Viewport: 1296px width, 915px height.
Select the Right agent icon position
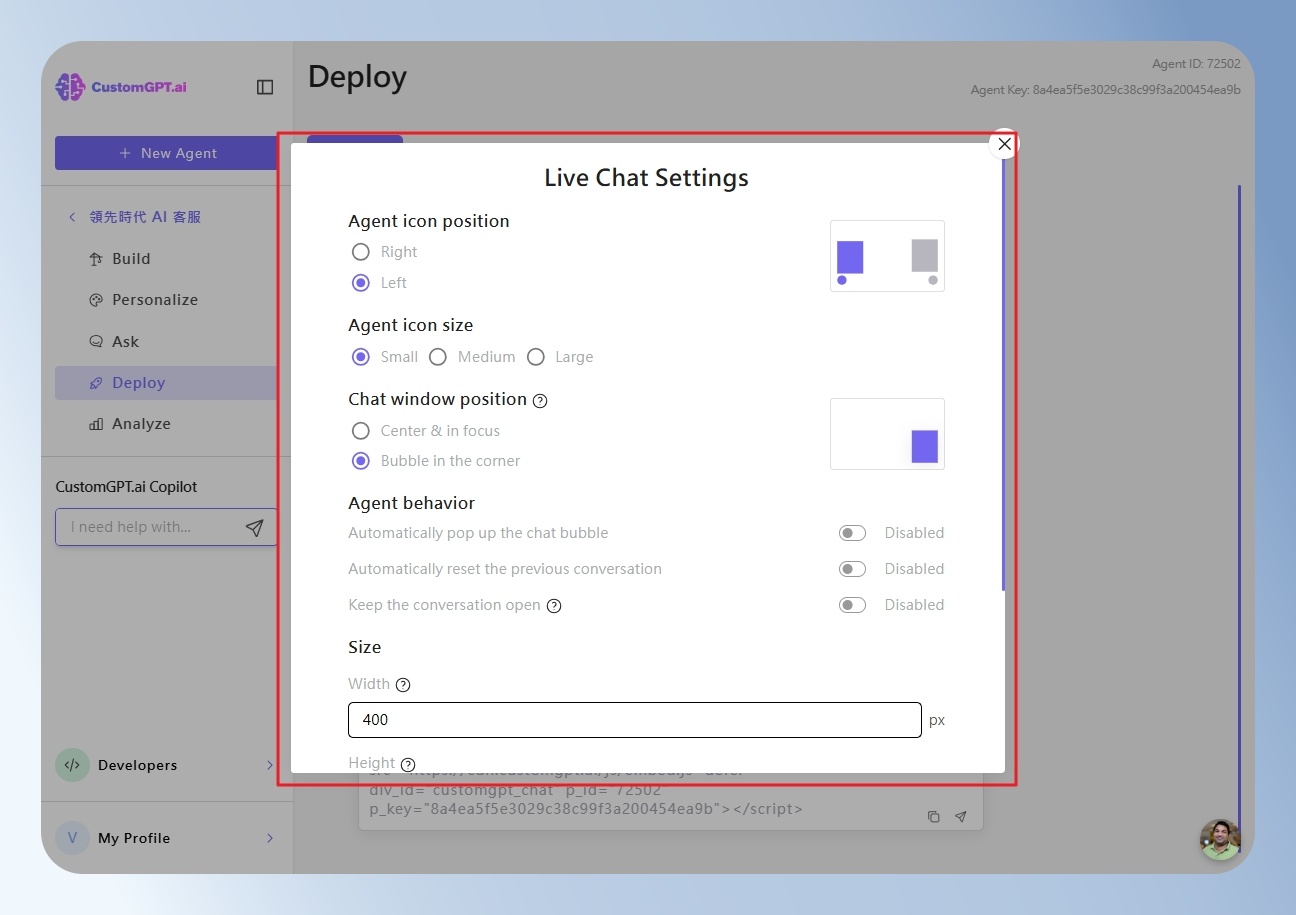361,252
